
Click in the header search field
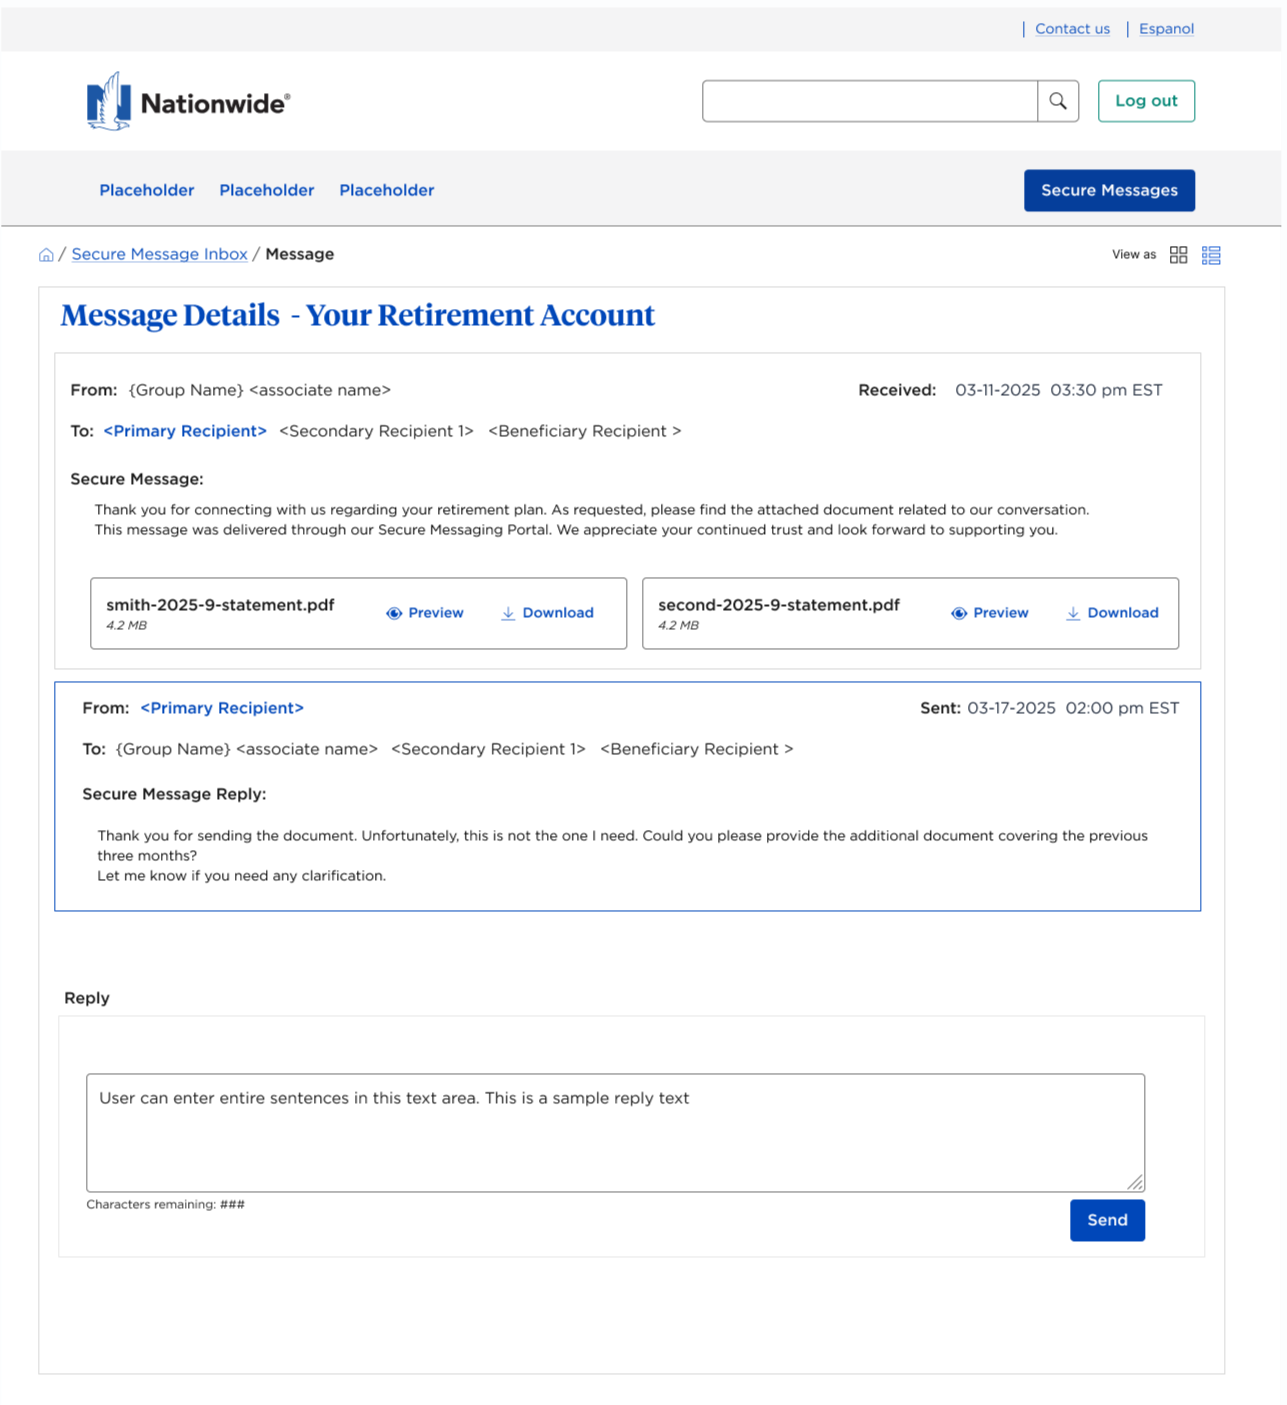[x=870, y=101]
